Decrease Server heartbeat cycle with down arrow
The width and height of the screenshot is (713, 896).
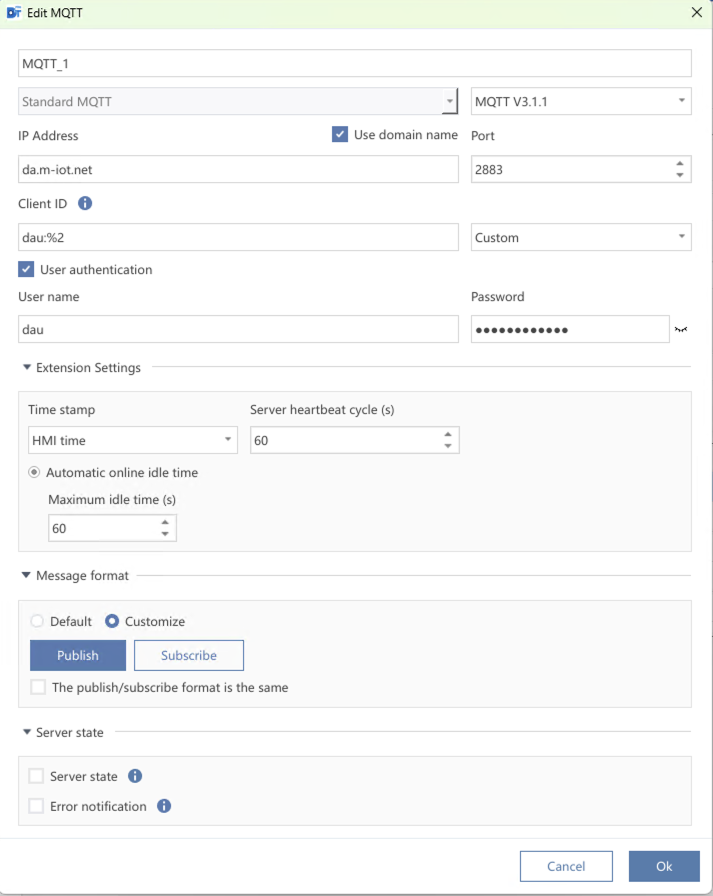pos(448,446)
